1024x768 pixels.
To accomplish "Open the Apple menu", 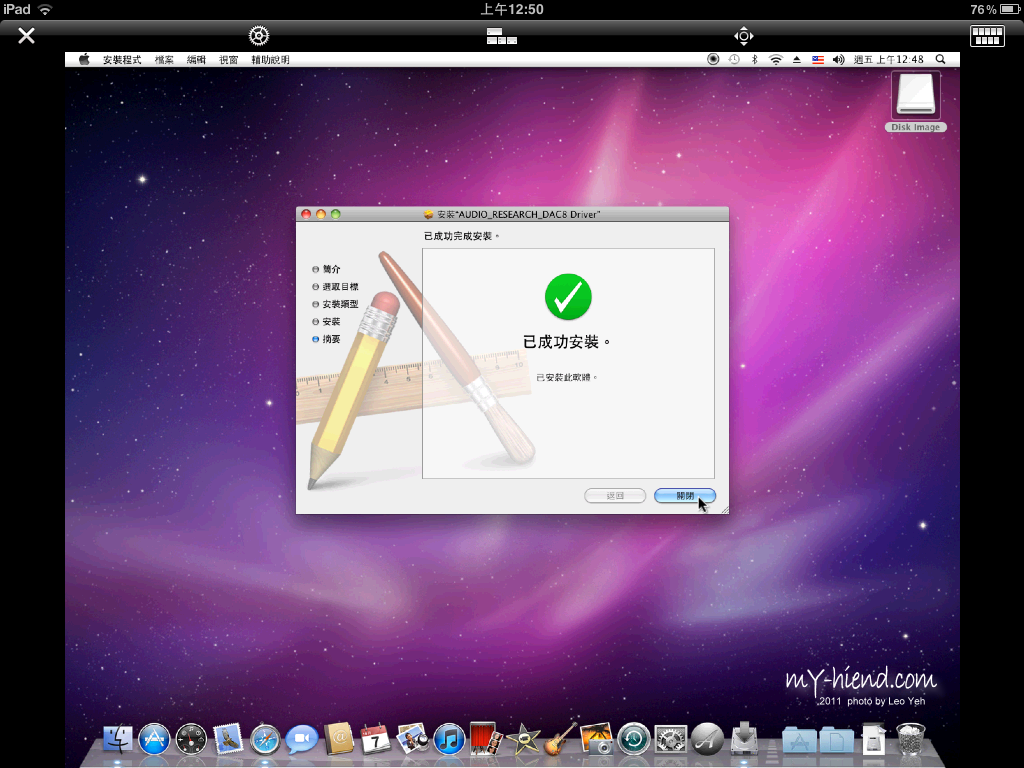I will (x=84, y=59).
